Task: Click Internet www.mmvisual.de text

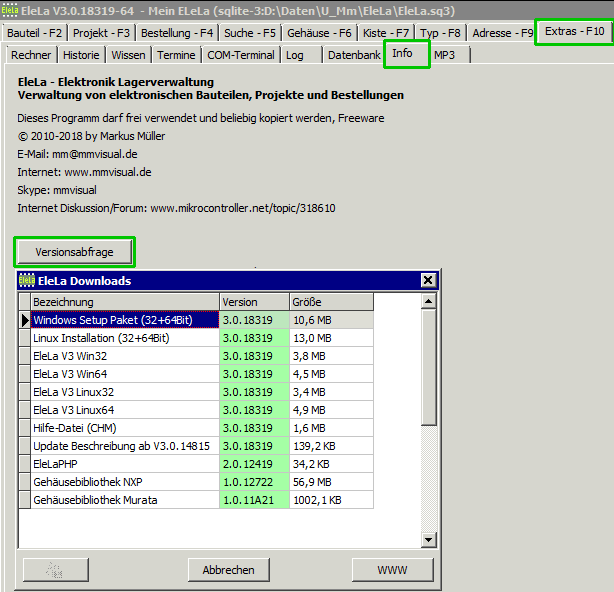Action: pyautogui.click(x=84, y=172)
